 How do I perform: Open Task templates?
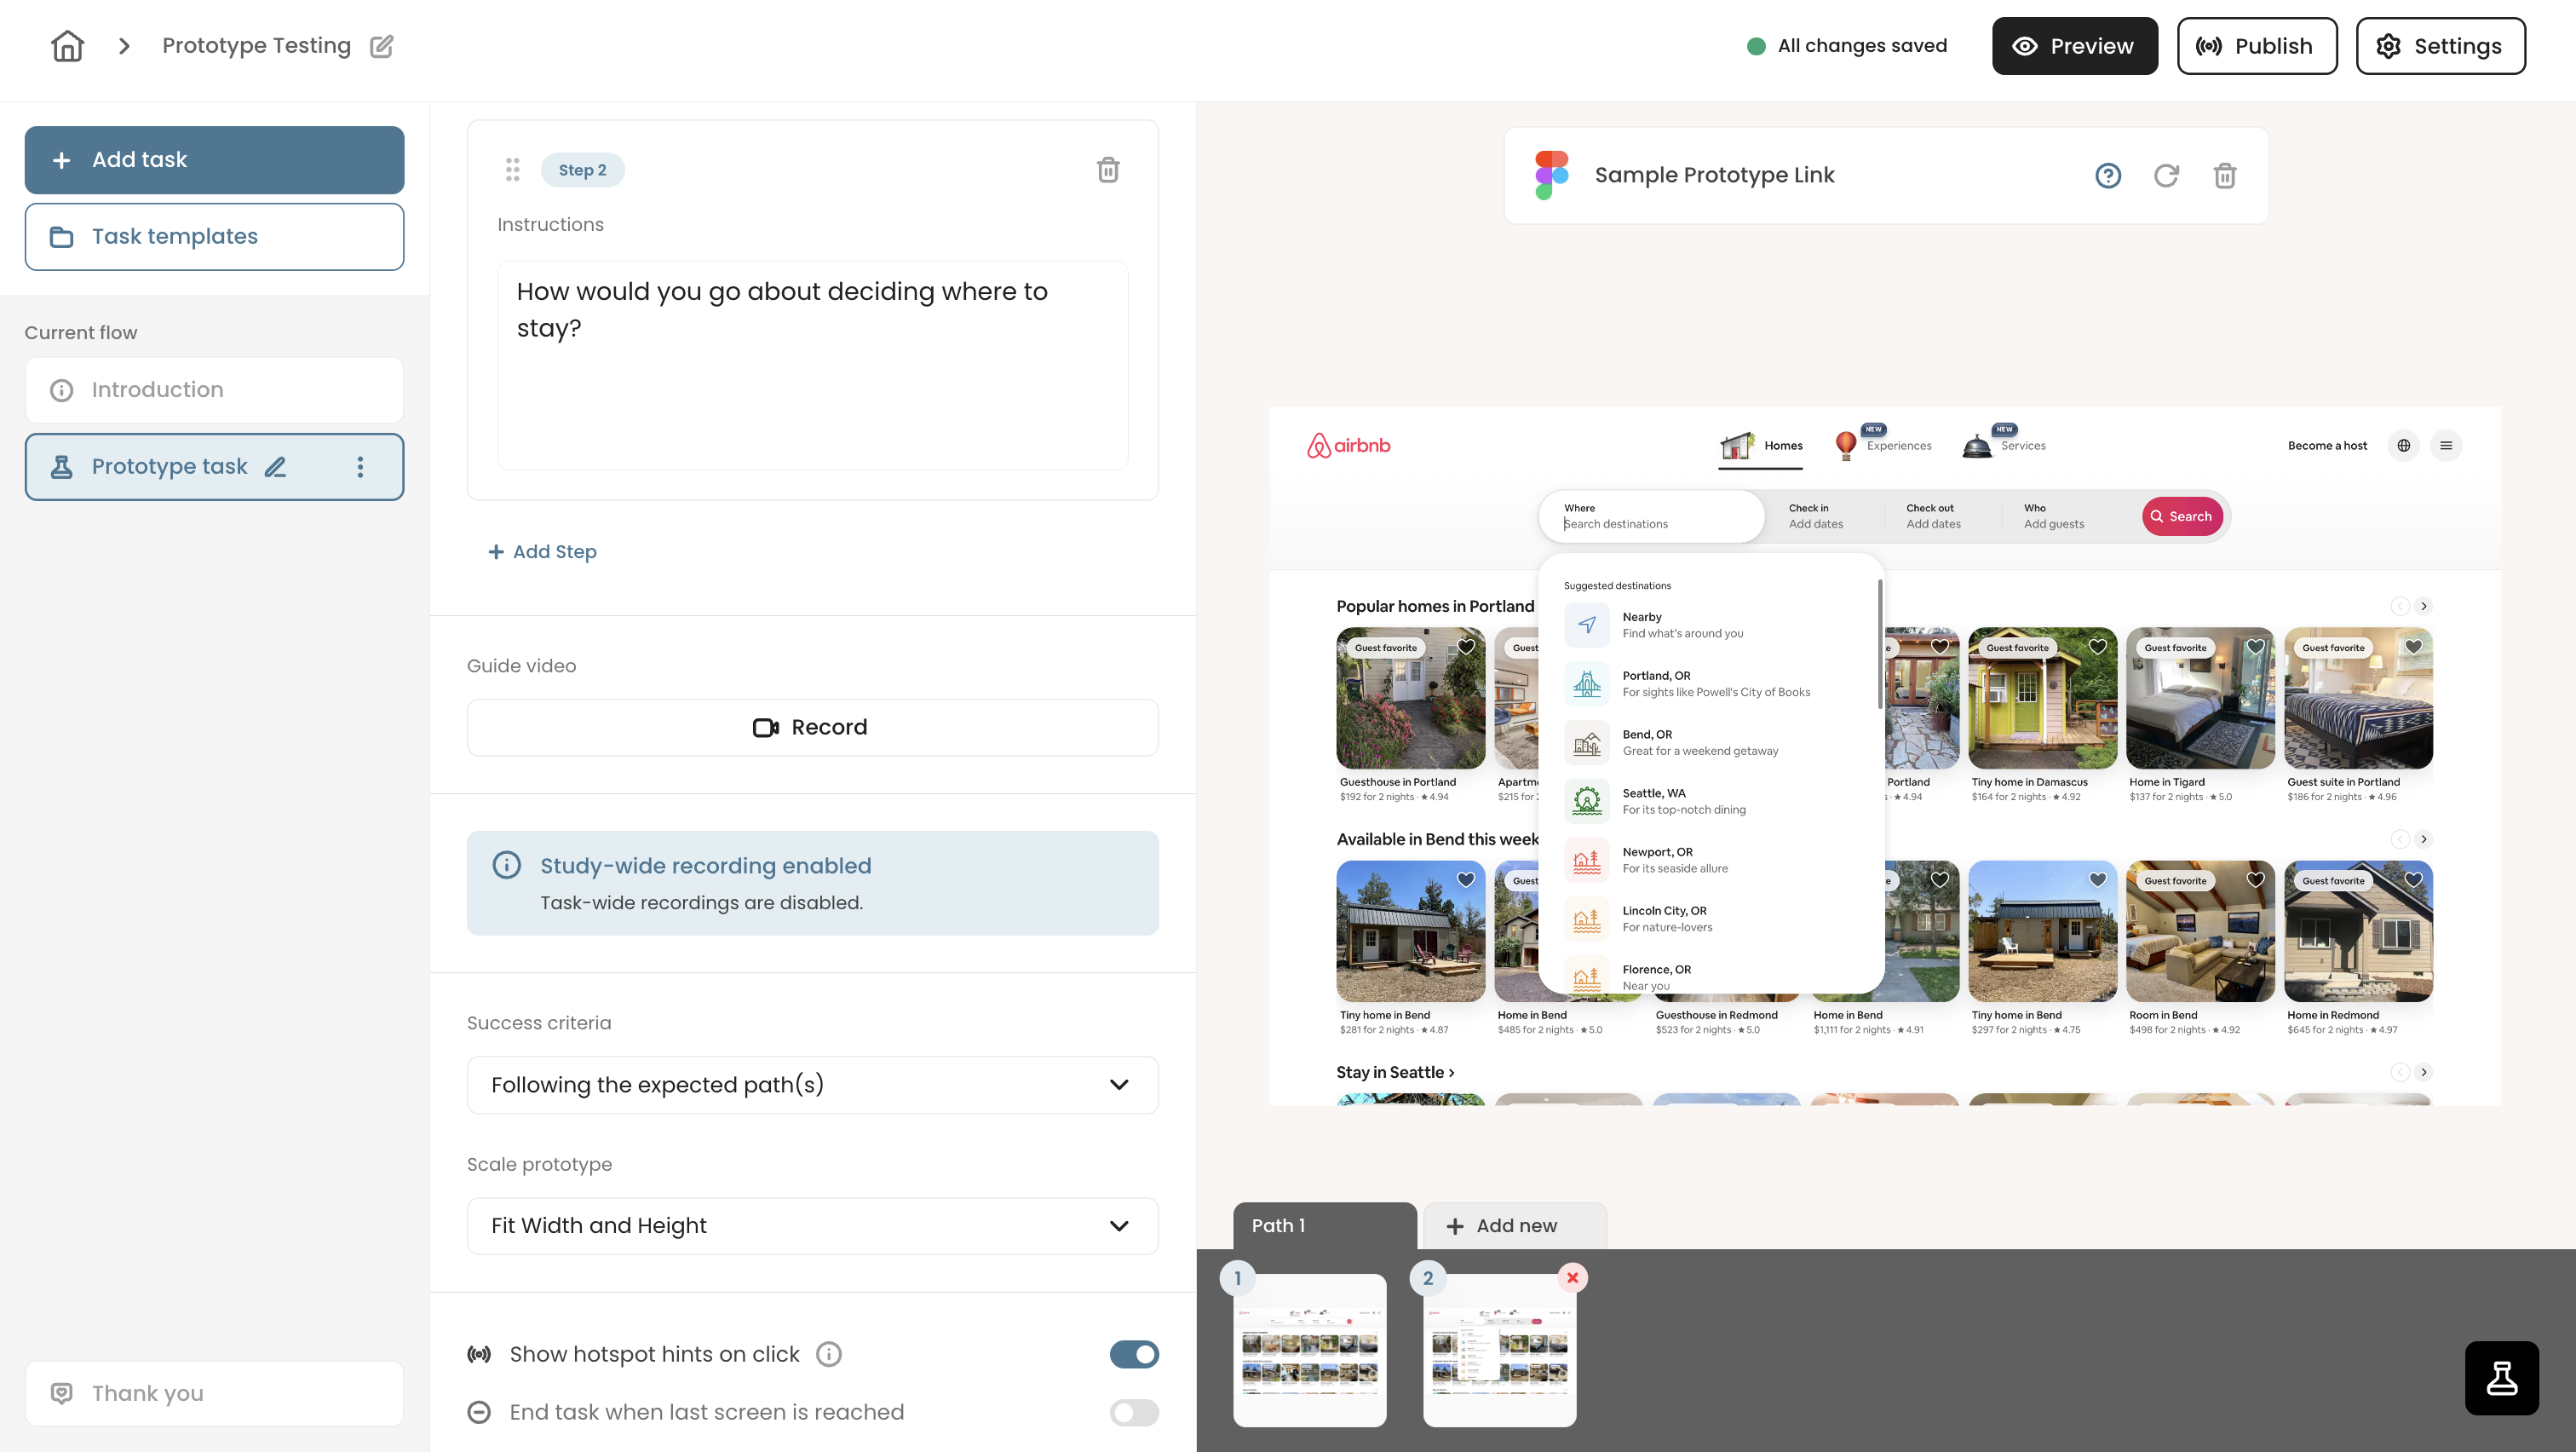pyautogui.click(x=214, y=237)
